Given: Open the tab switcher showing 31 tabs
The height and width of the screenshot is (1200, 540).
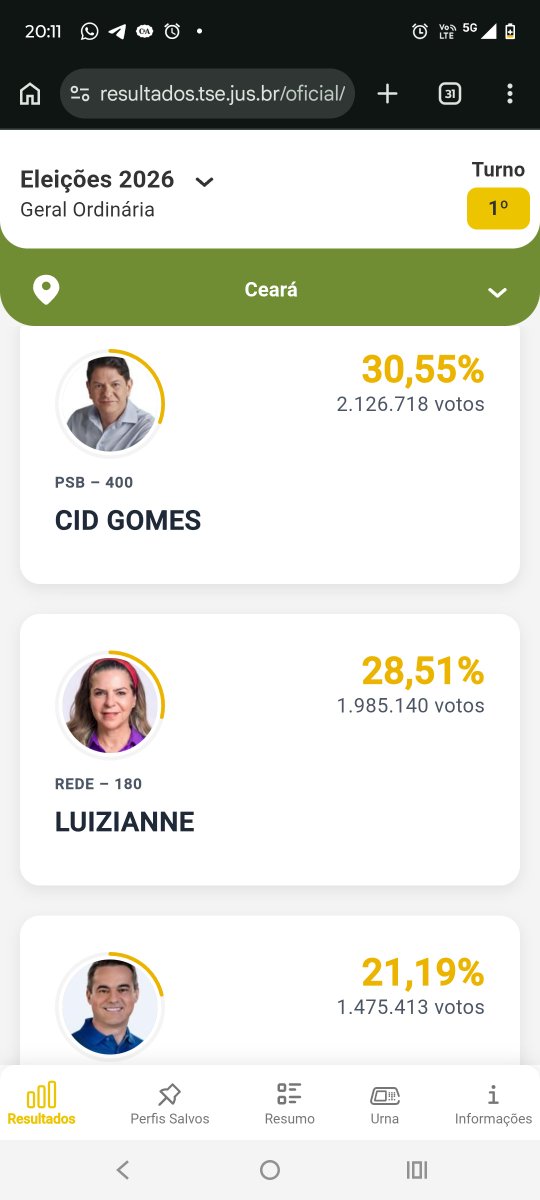Looking at the screenshot, I should point(450,94).
